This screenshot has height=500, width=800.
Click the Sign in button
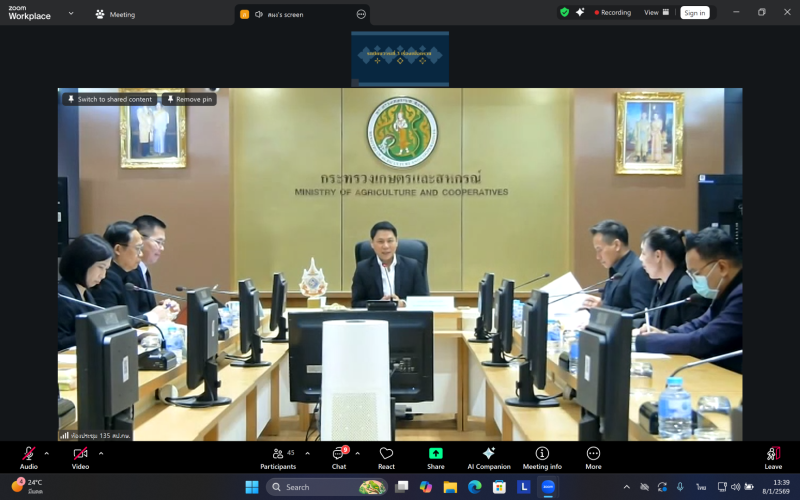click(695, 13)
